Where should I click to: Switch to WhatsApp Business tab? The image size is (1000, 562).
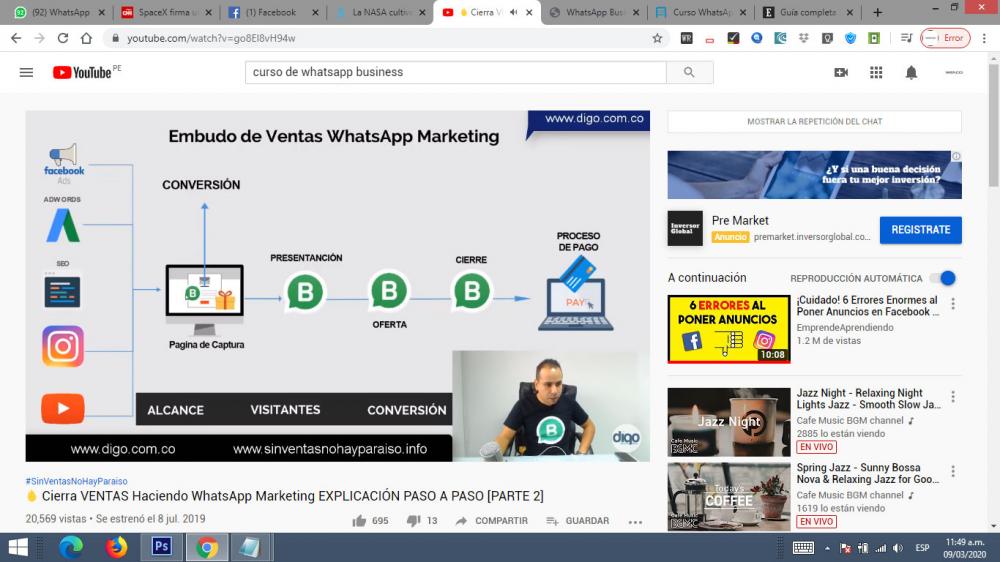594,12
